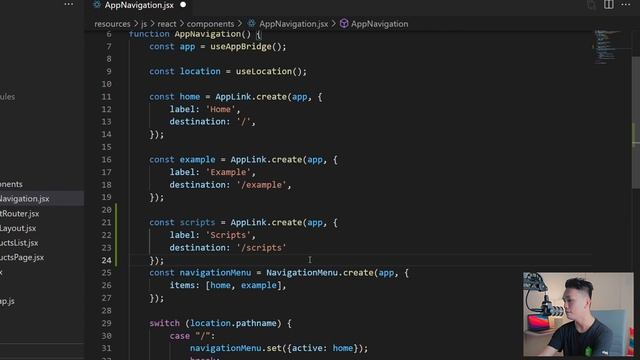Click on 'useLocation' in line 9
Screen dimensions: 640x360
coord(263,71)
